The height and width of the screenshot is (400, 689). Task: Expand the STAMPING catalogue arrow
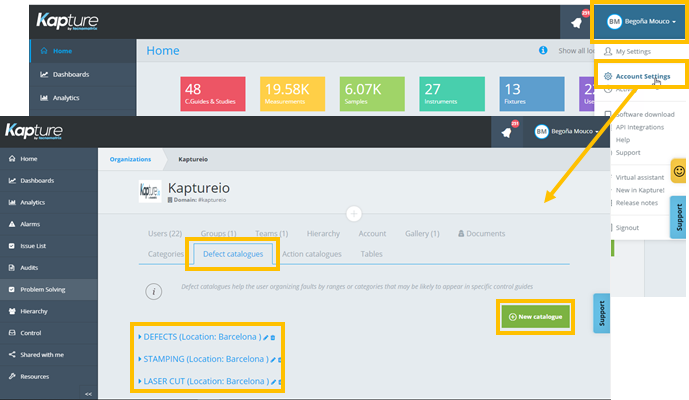pos(140,359)
